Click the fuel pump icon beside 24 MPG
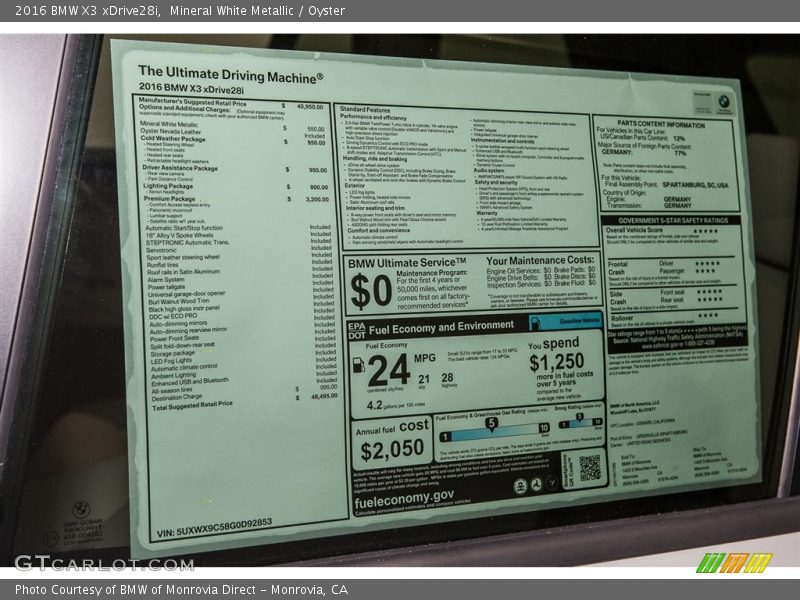 click(x=359, y=365)
